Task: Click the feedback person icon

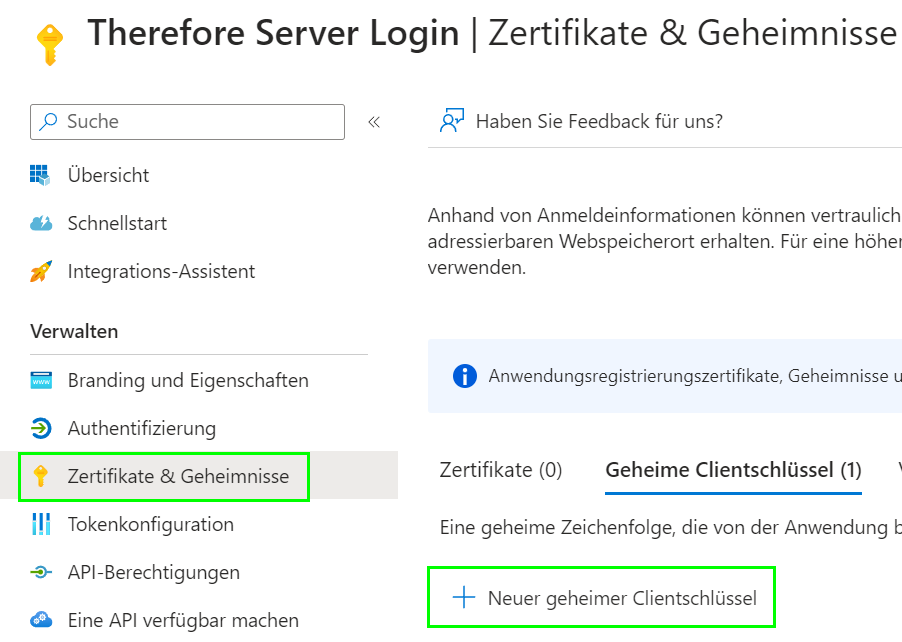Action: click(452, 121)
